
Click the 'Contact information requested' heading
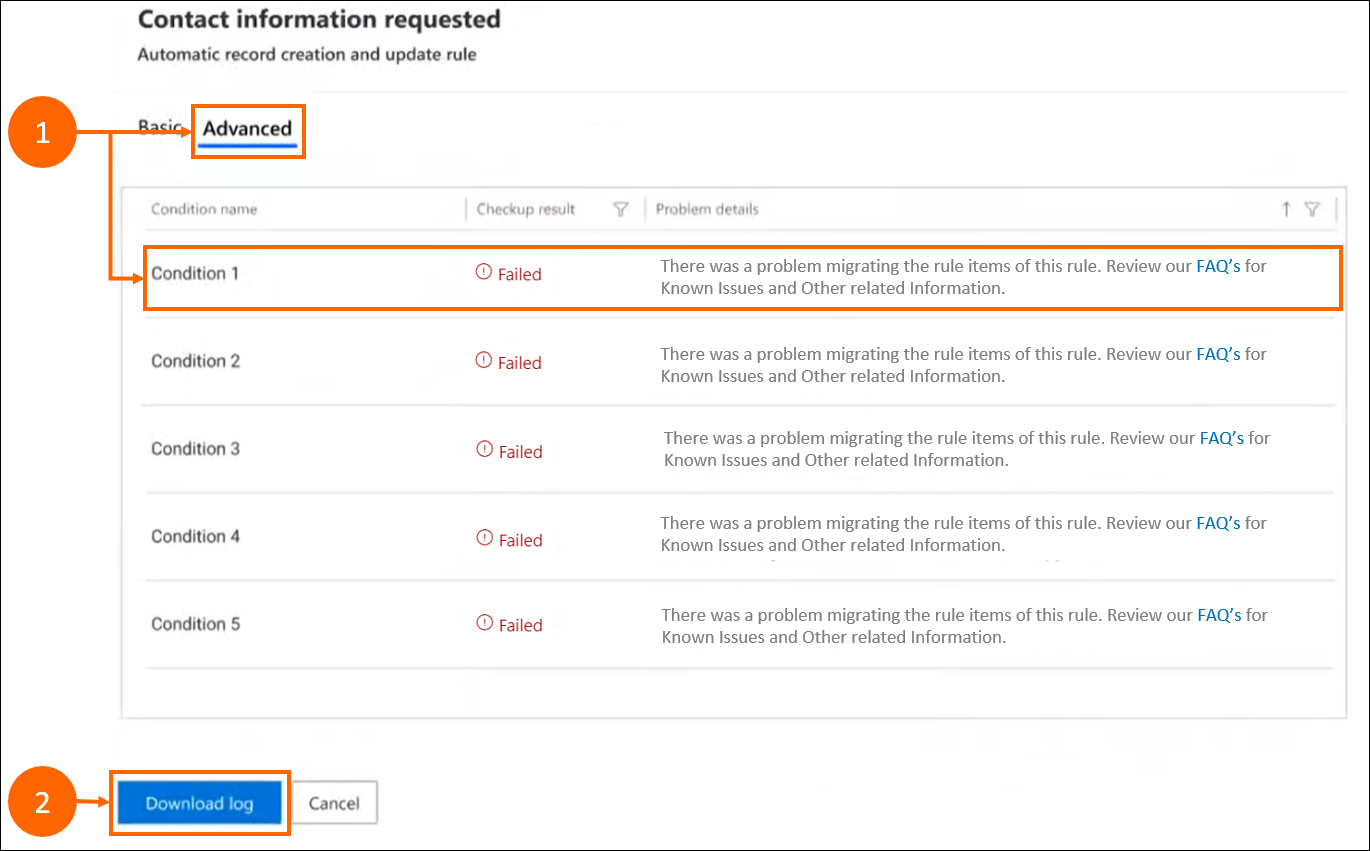319,19
